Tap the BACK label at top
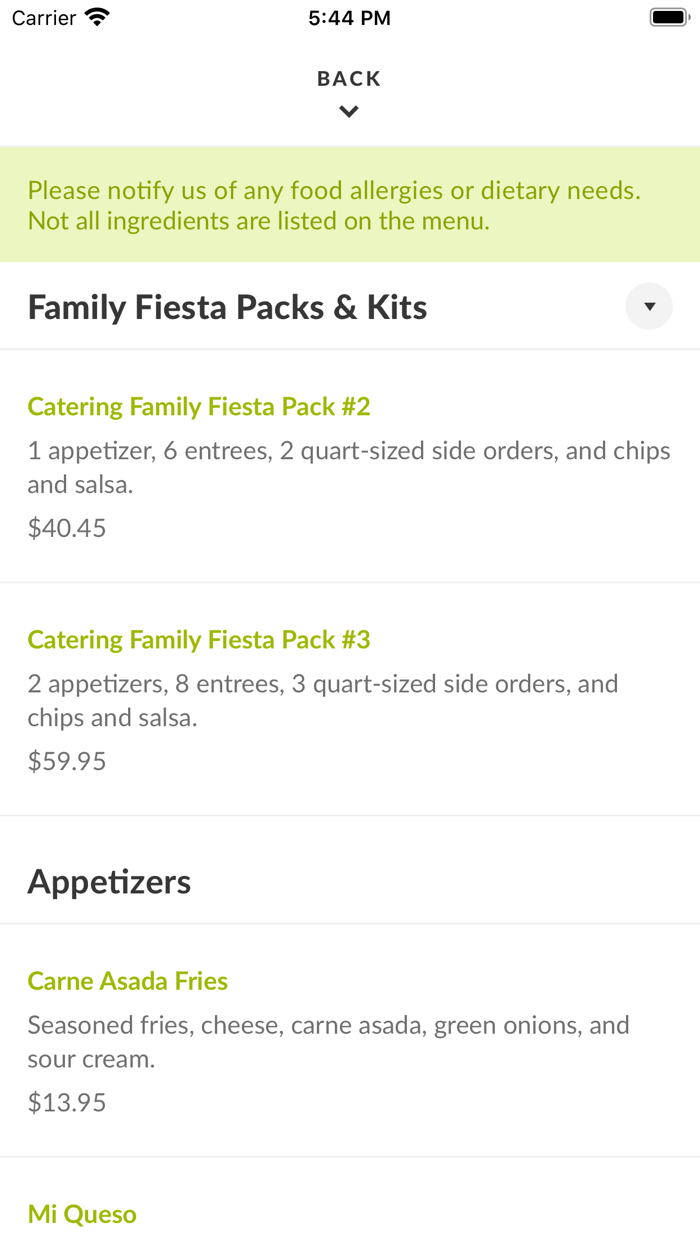 349,79
